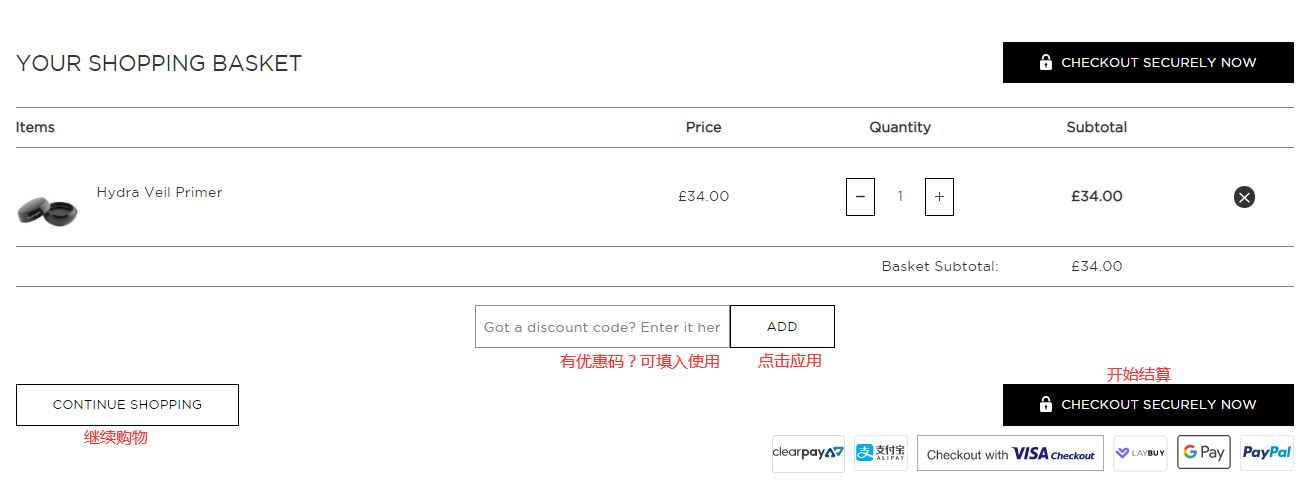Pay with the Clearpay icon
Viewport: 1303px width, 483px height.
(808, 453)
